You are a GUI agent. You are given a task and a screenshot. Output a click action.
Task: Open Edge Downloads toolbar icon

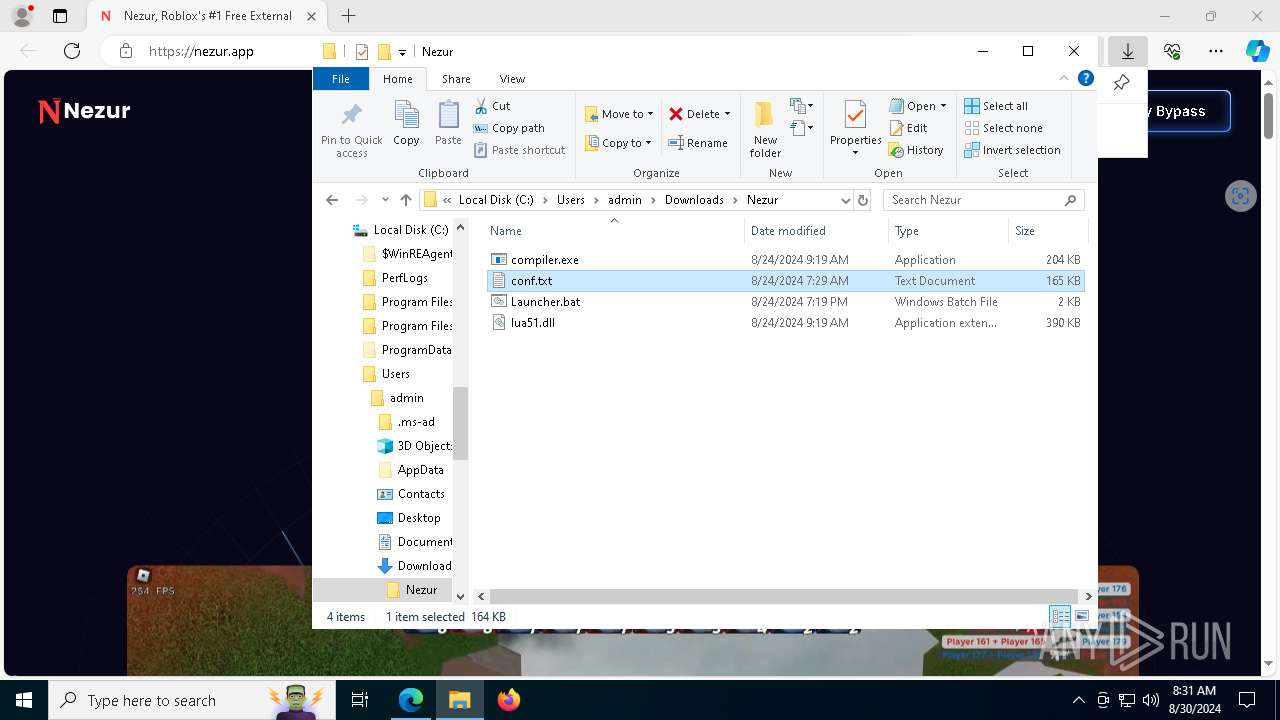click(x=1127, y=51)
